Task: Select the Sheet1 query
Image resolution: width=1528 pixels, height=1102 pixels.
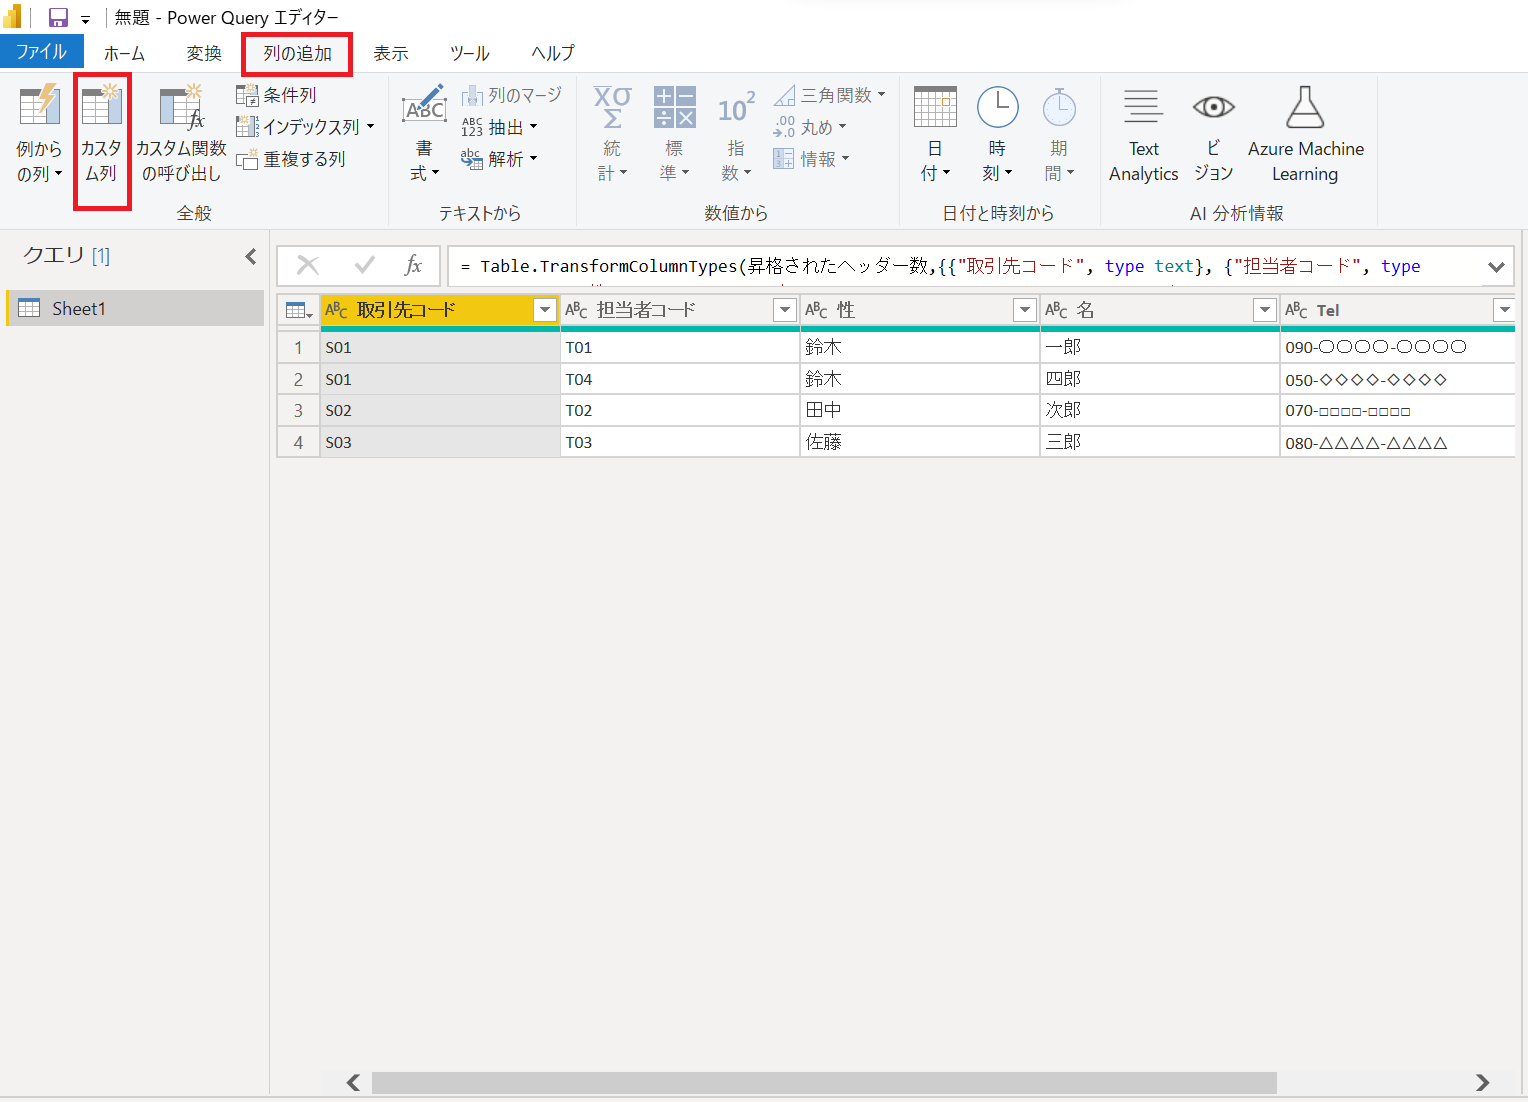Action: (x=79, y=309)
